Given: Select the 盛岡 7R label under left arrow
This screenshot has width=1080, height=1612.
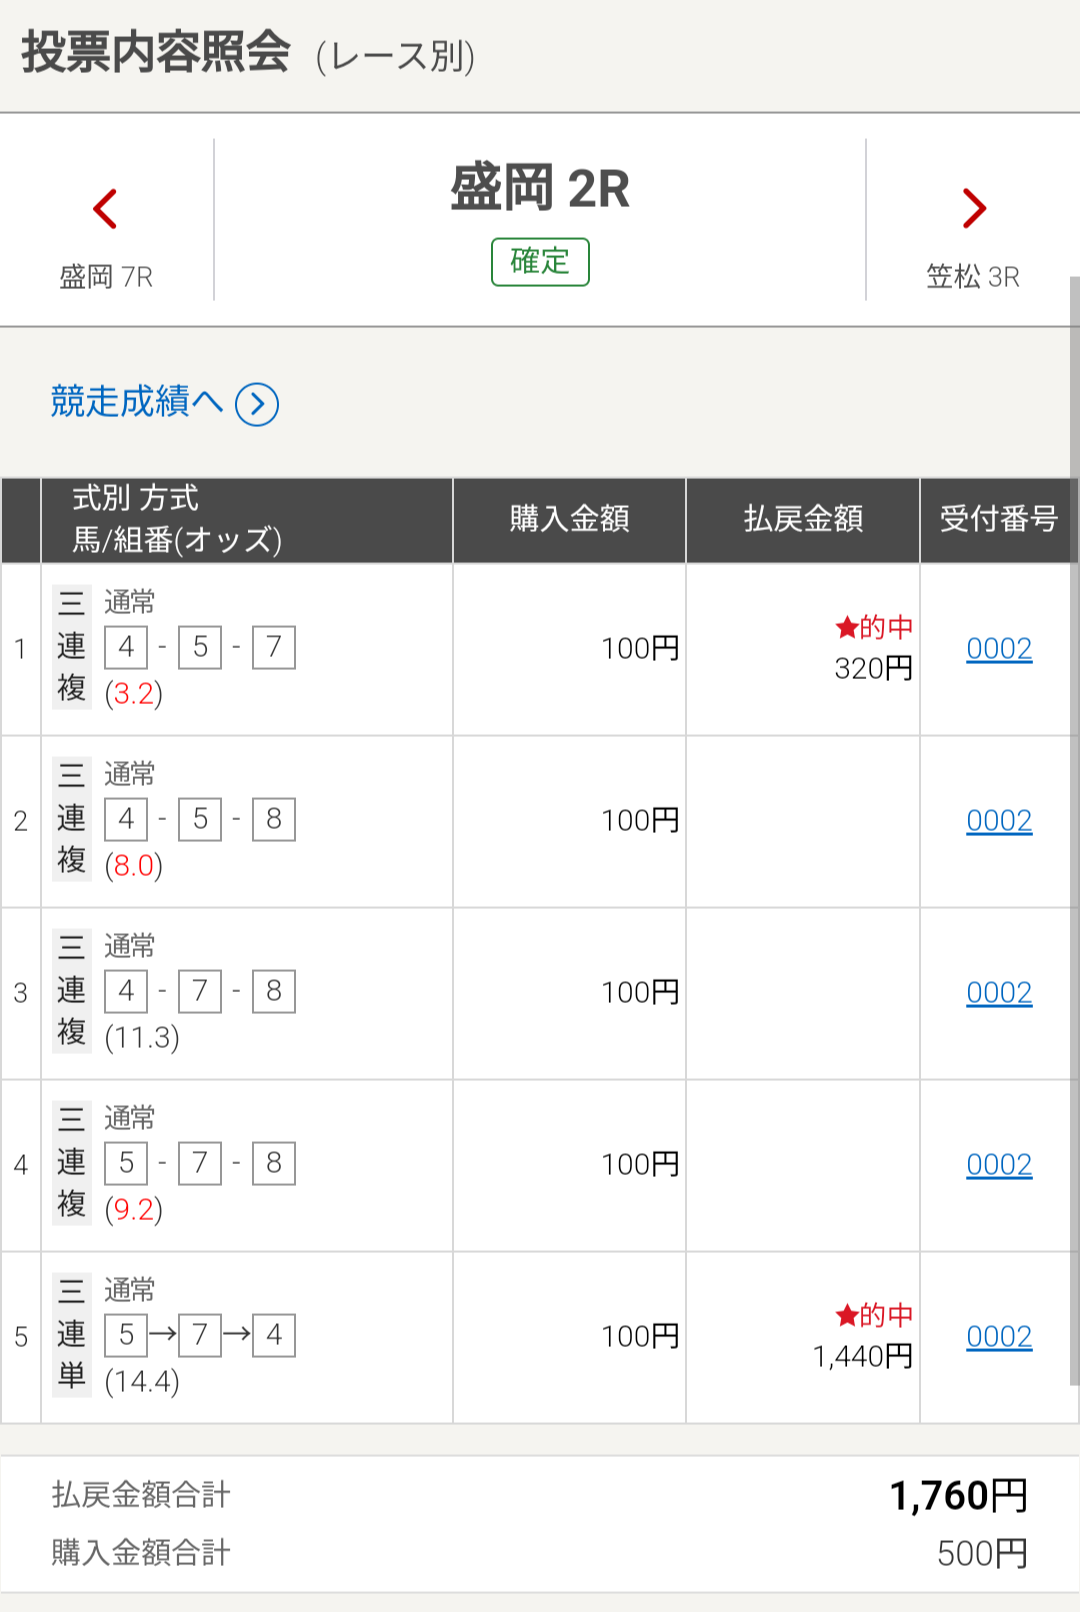Looking at the screenshot, I should point(106,277).
